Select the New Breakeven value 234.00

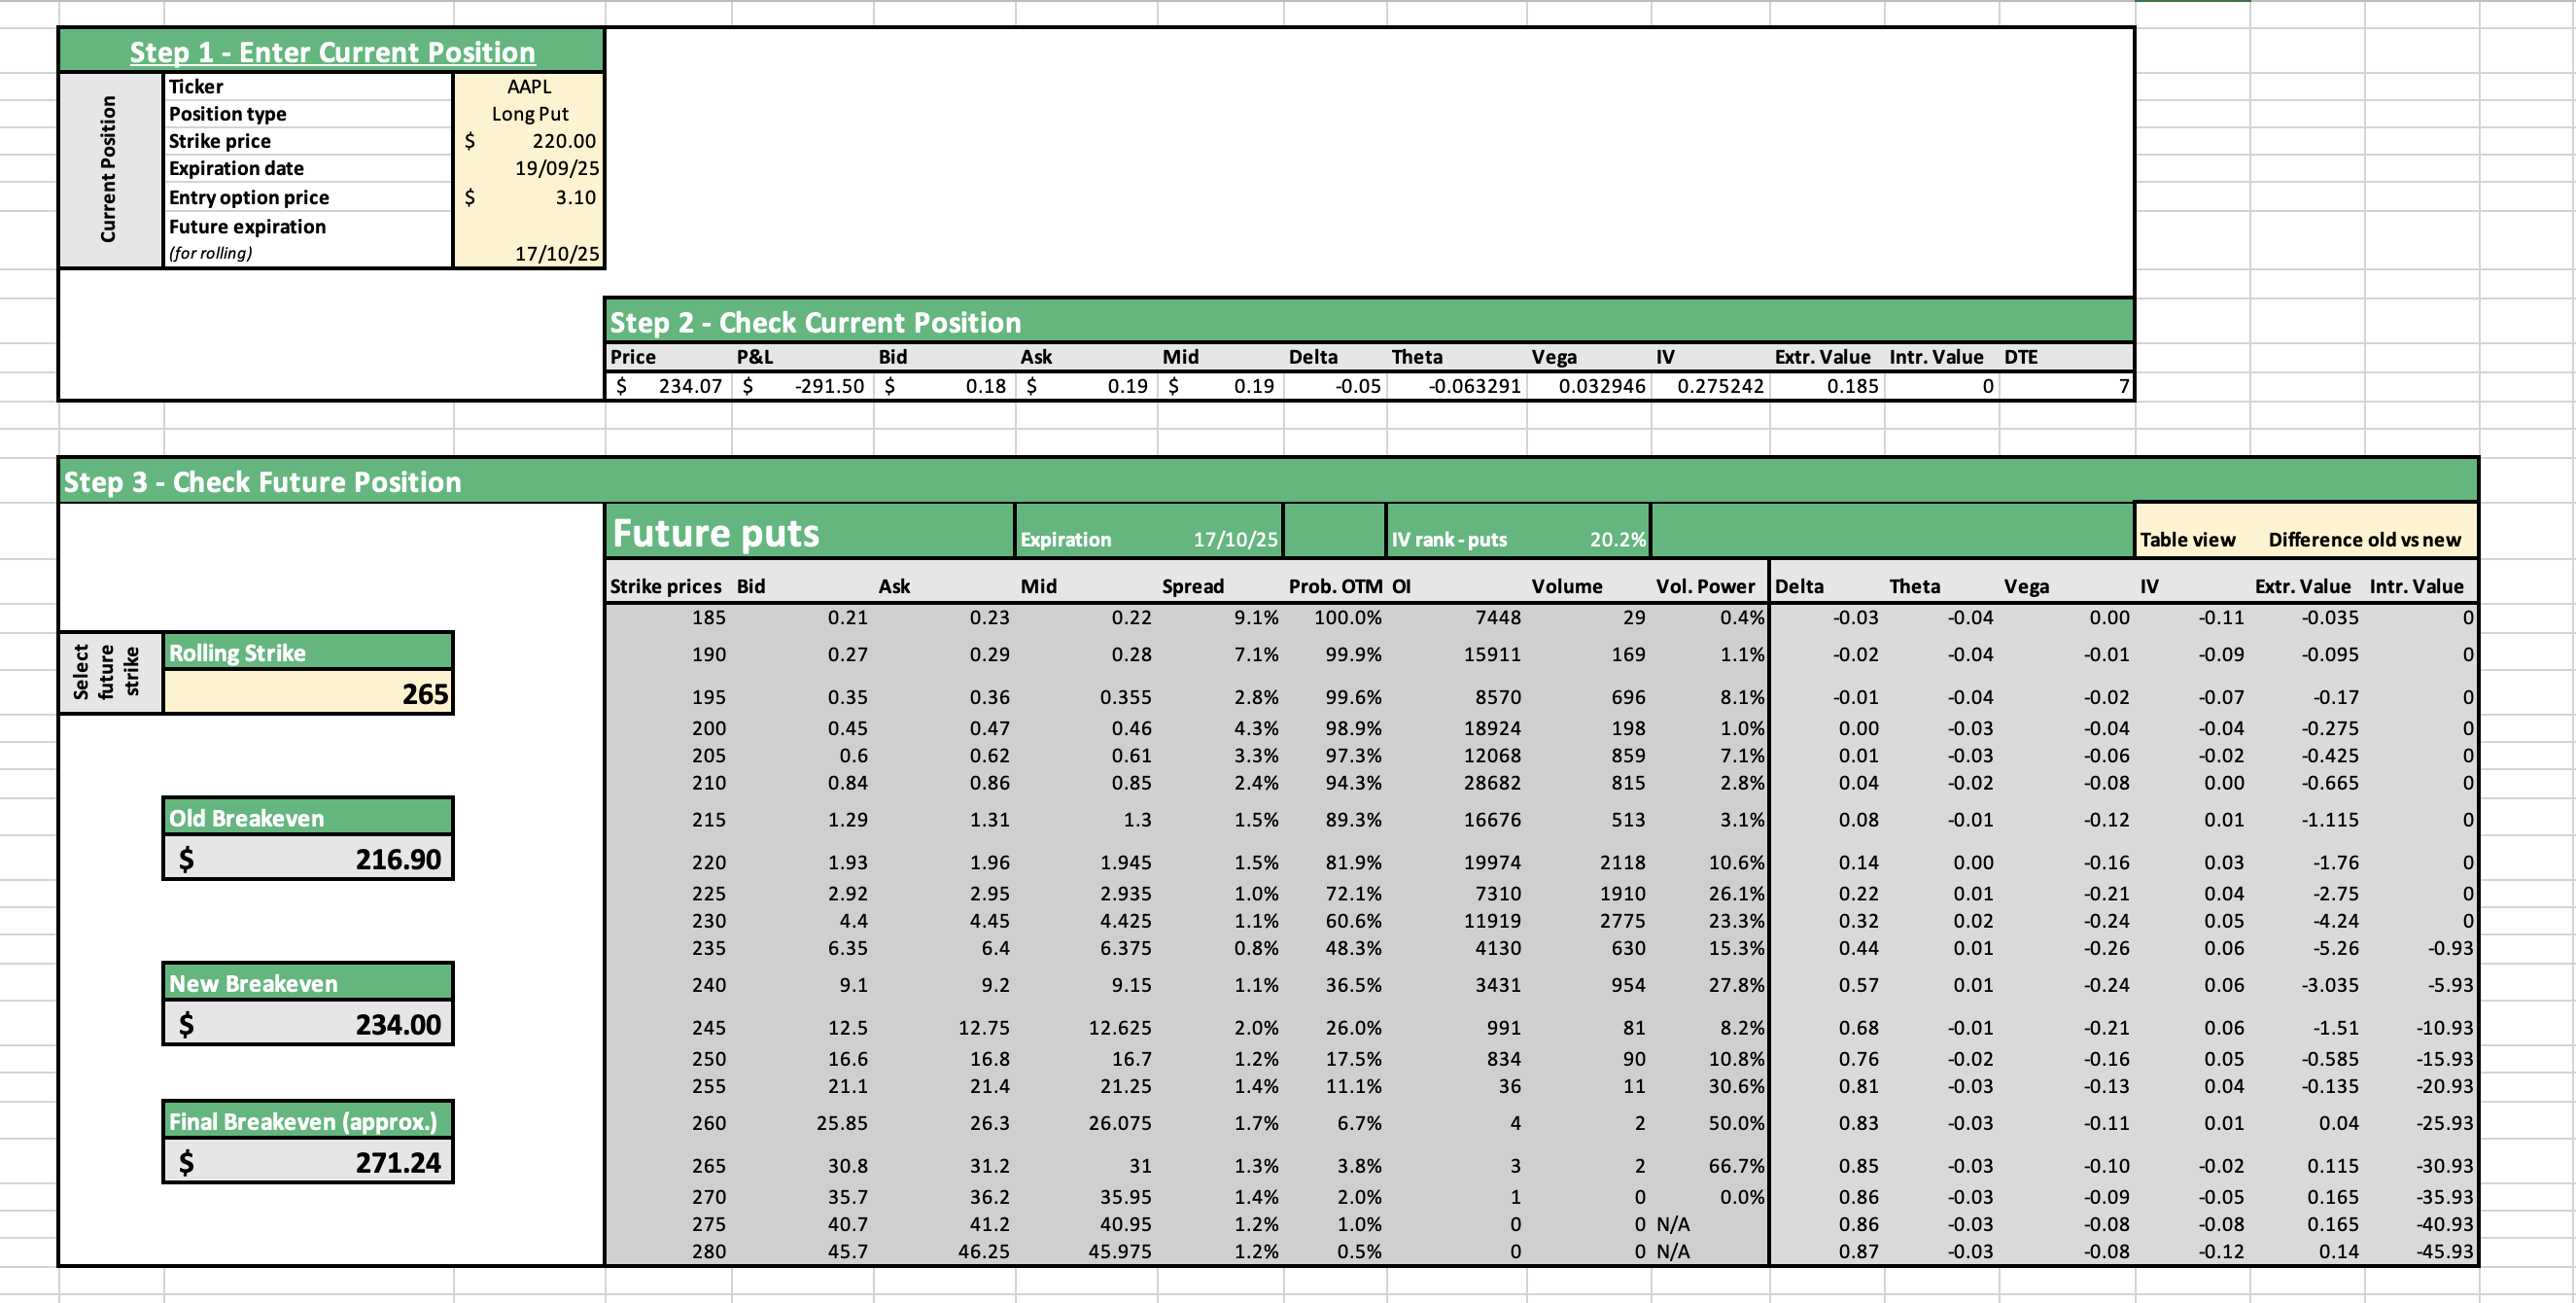point(308,1024)
